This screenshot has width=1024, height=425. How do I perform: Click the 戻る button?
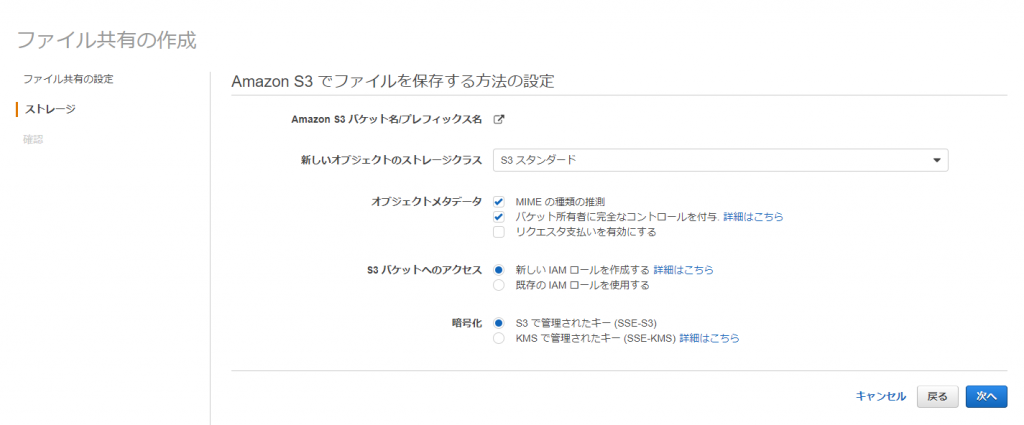tap(937, 396)
